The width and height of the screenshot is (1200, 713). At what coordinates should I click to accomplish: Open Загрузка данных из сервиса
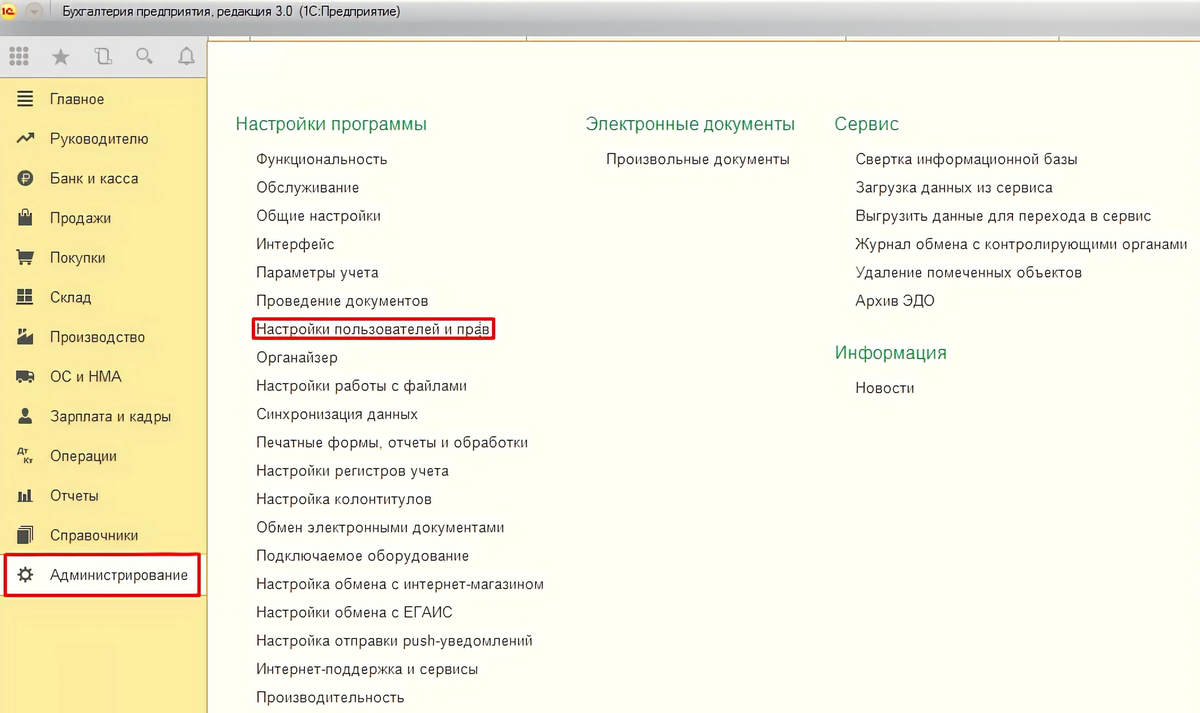point(954,187)
